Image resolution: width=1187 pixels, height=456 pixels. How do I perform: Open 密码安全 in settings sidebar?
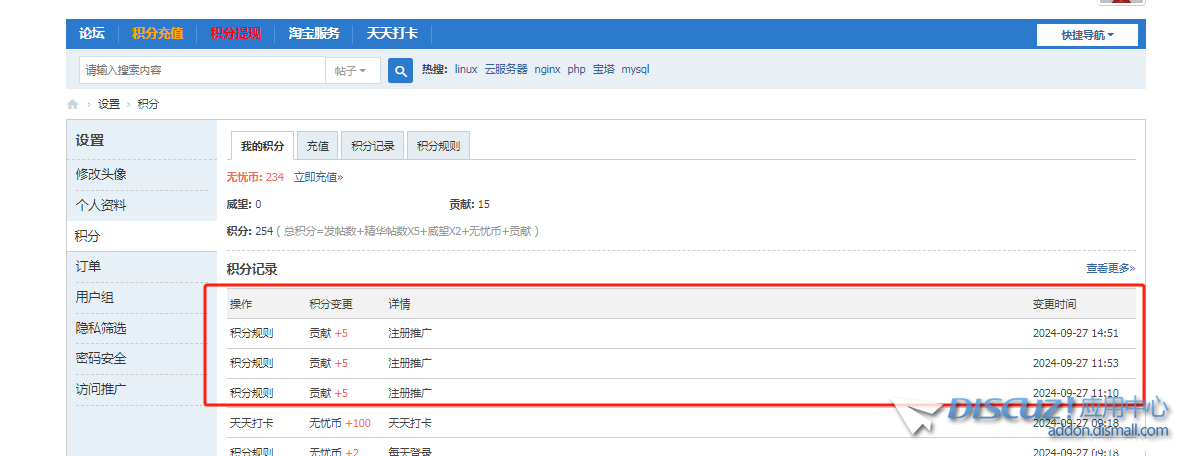(101, 358)
